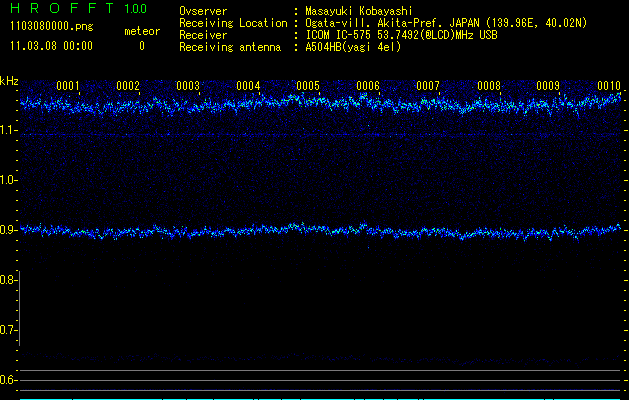The width and height of the screenshot is (629, 400).
Task: Click the 0.7 frequency axis label
Action: (x=9, y=330)
